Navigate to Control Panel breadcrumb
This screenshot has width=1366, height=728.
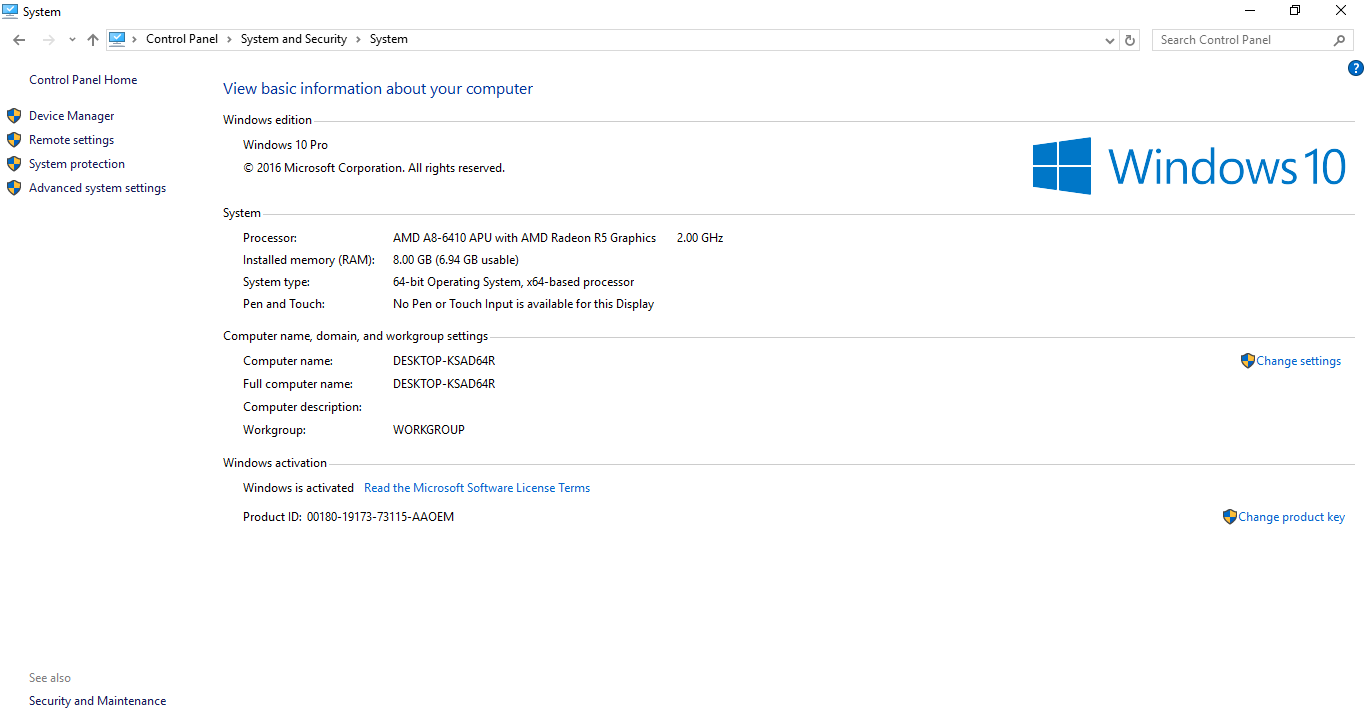[x=181, y=39]
